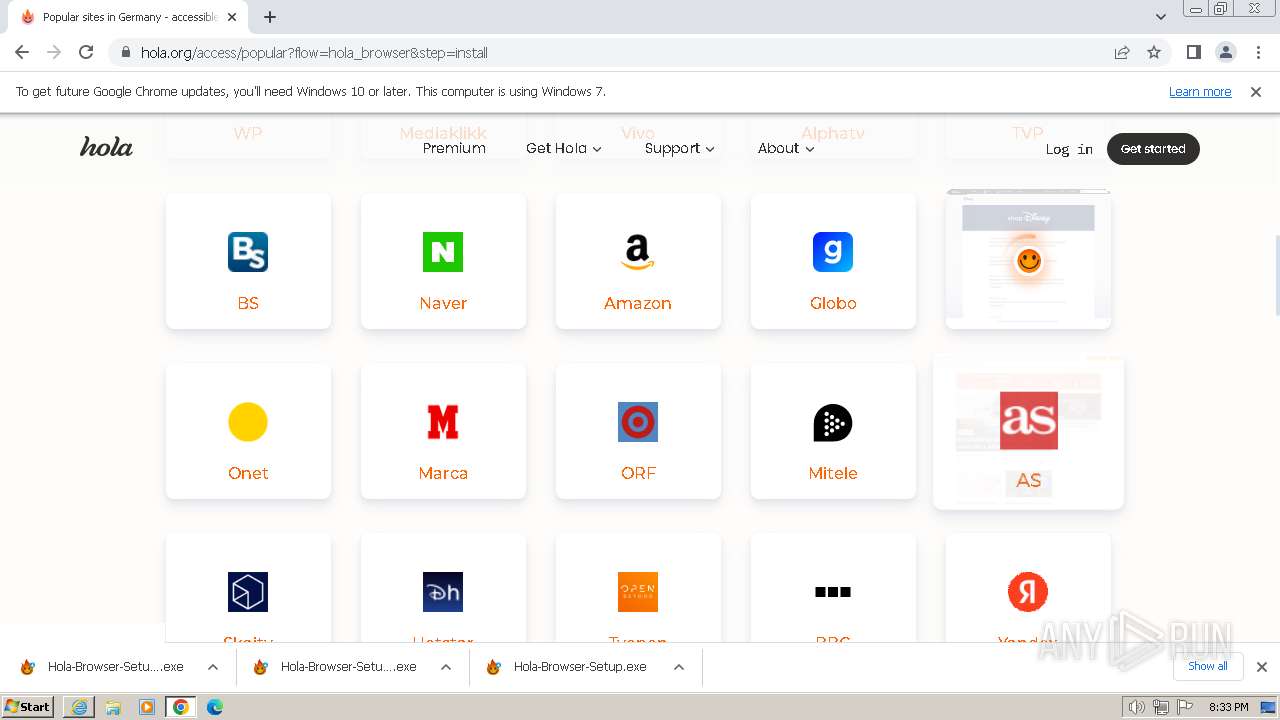The height and width of the screenshot is (720, 1280).
Task: Reload the current page
Action: tap(86, 52)
